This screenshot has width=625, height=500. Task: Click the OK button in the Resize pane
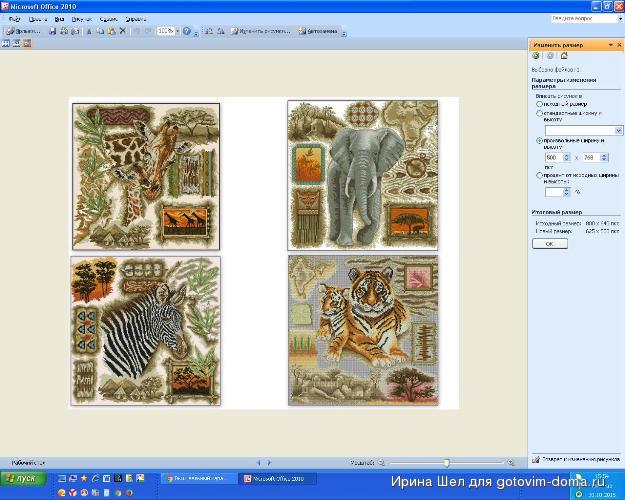(x=550, y=244)
